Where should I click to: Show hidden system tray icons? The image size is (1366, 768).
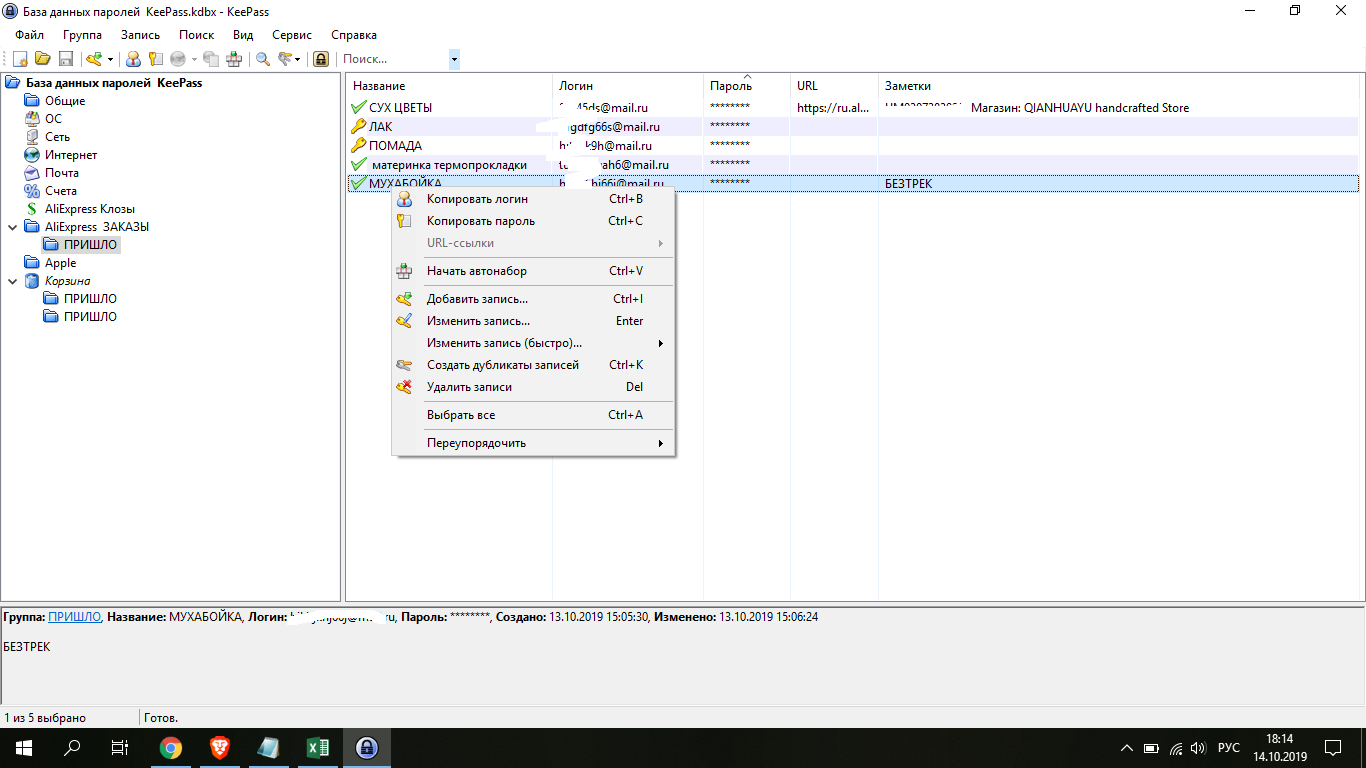click(x=1127, y=748)
